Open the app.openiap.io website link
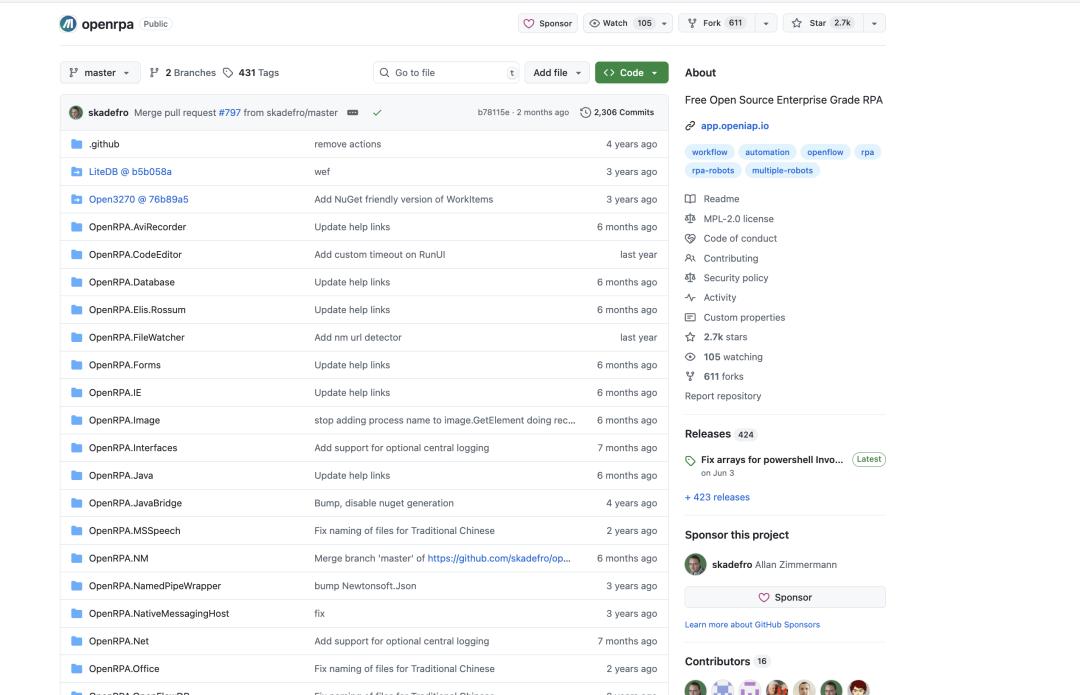Viewport: 1080px width, 695px height. [735, 125]
